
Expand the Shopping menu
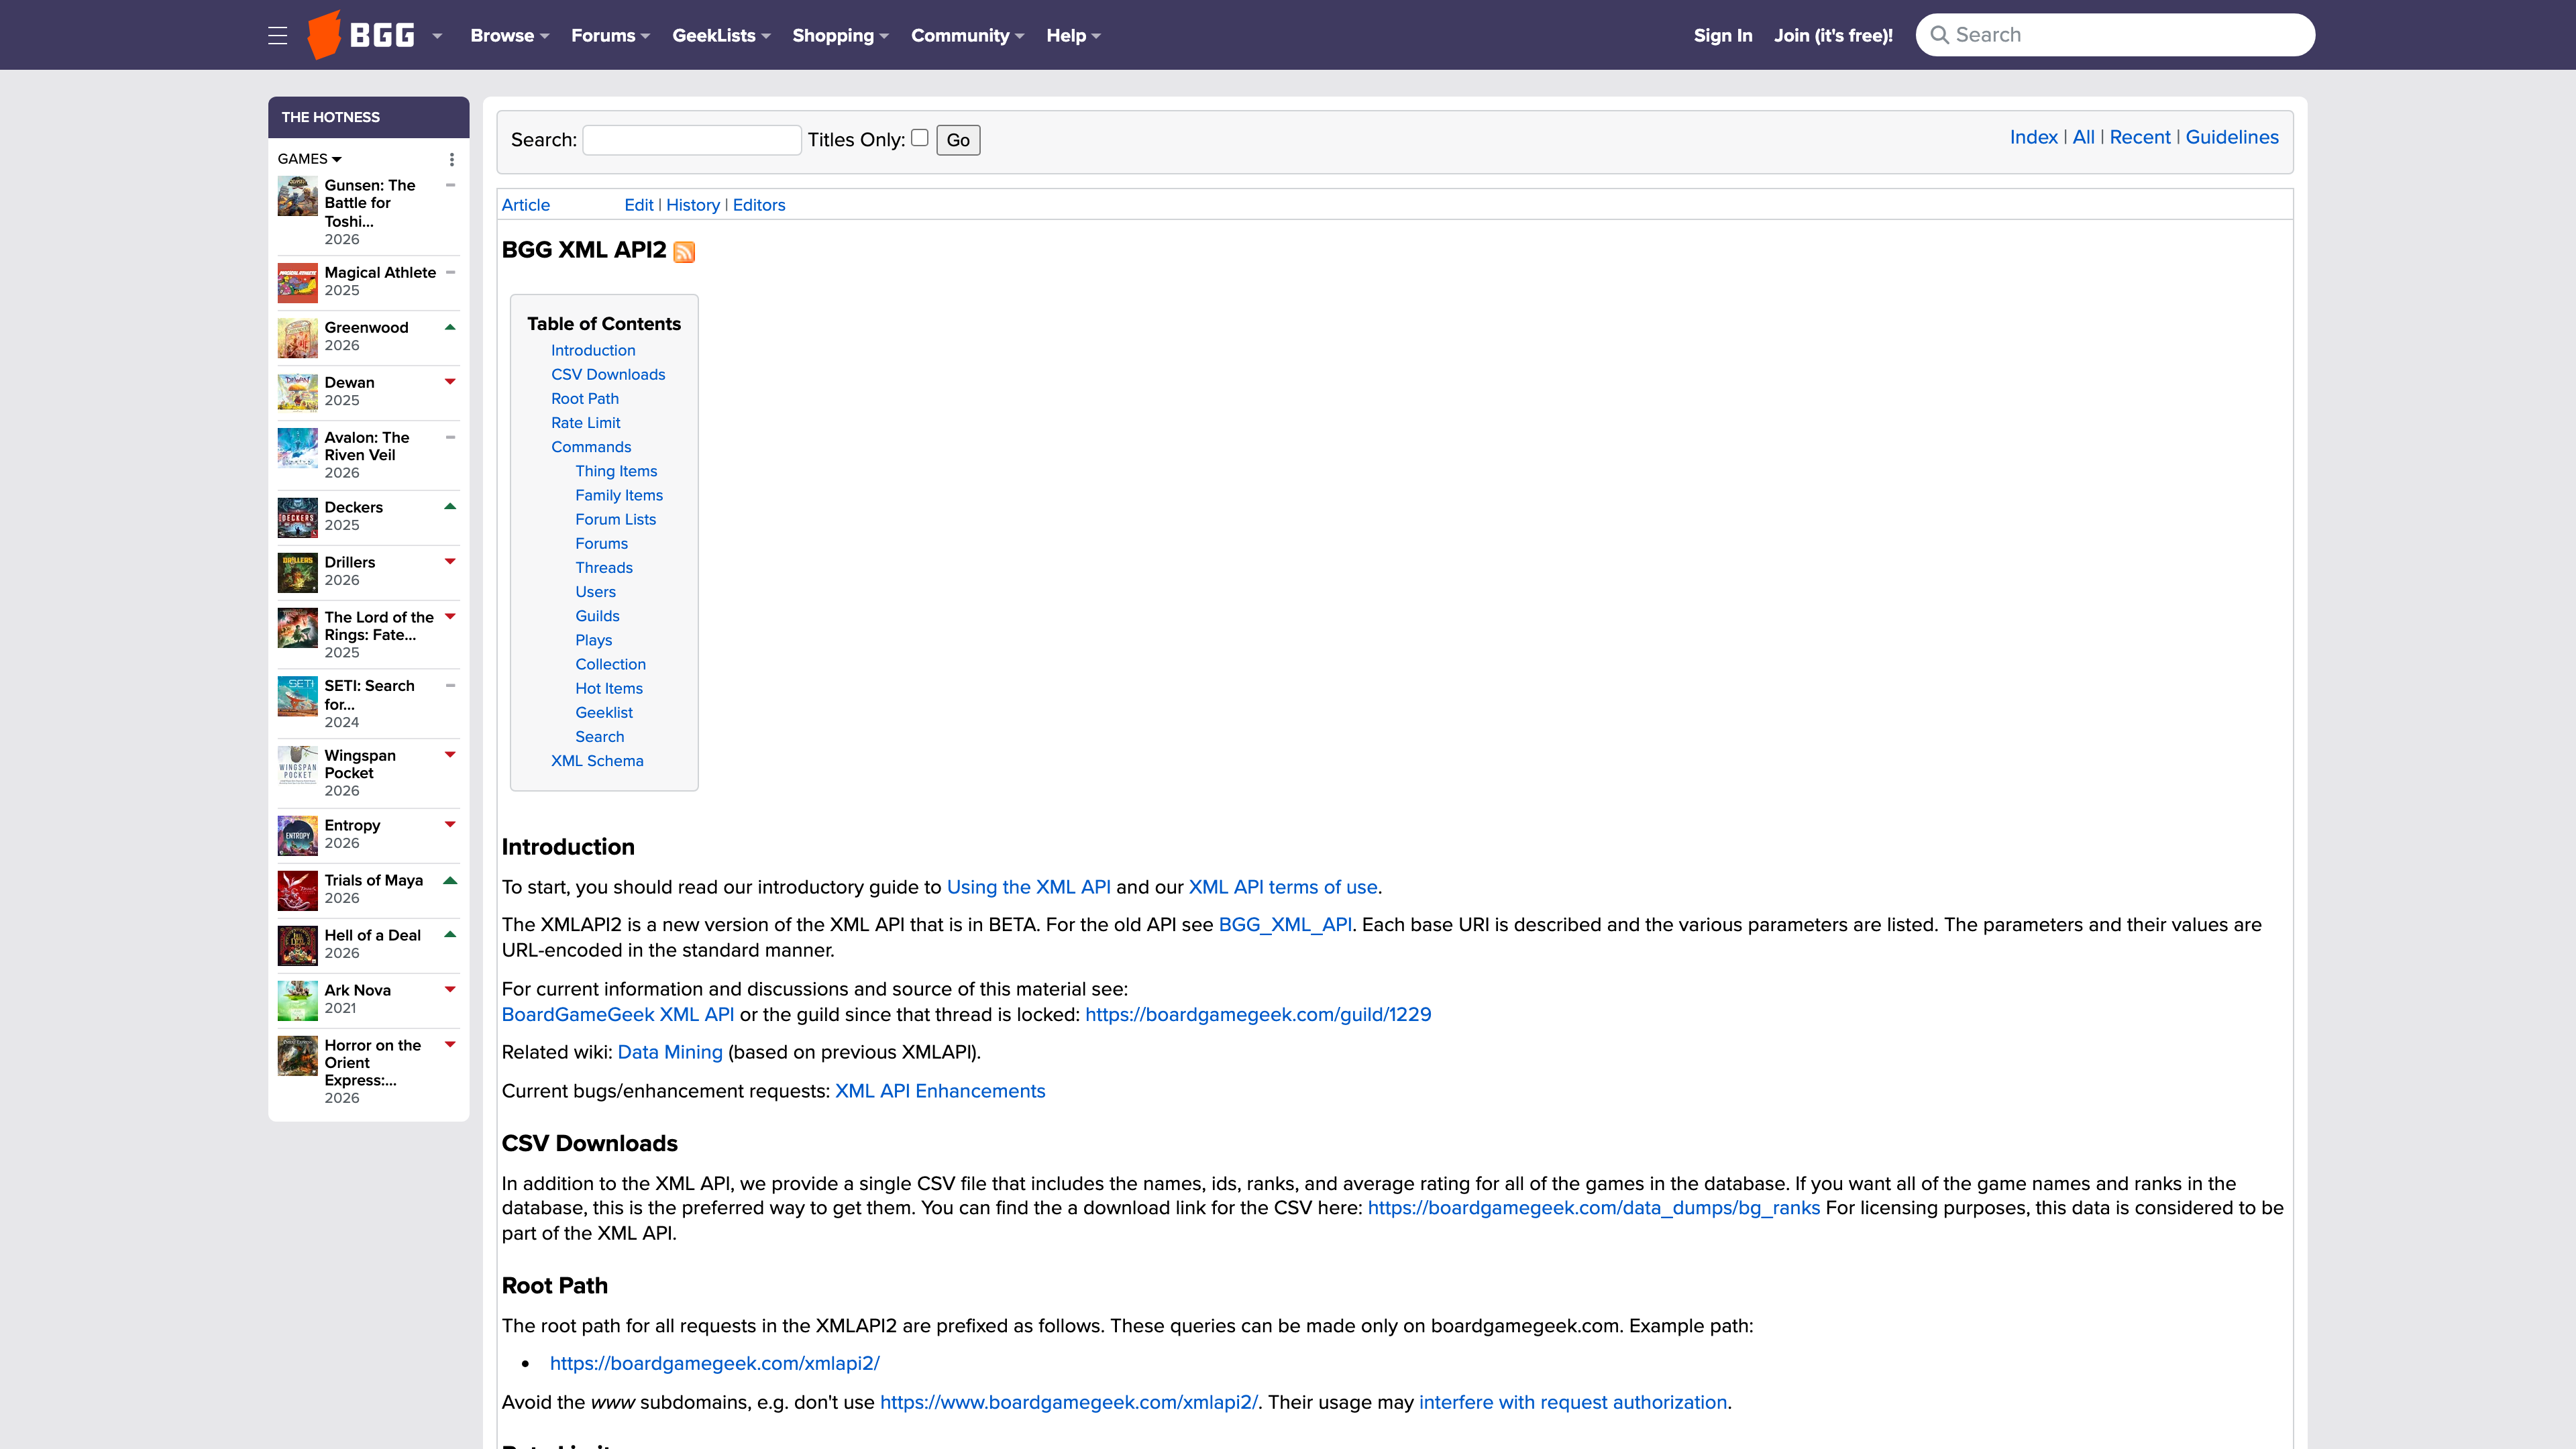click(x=840, y=36)
